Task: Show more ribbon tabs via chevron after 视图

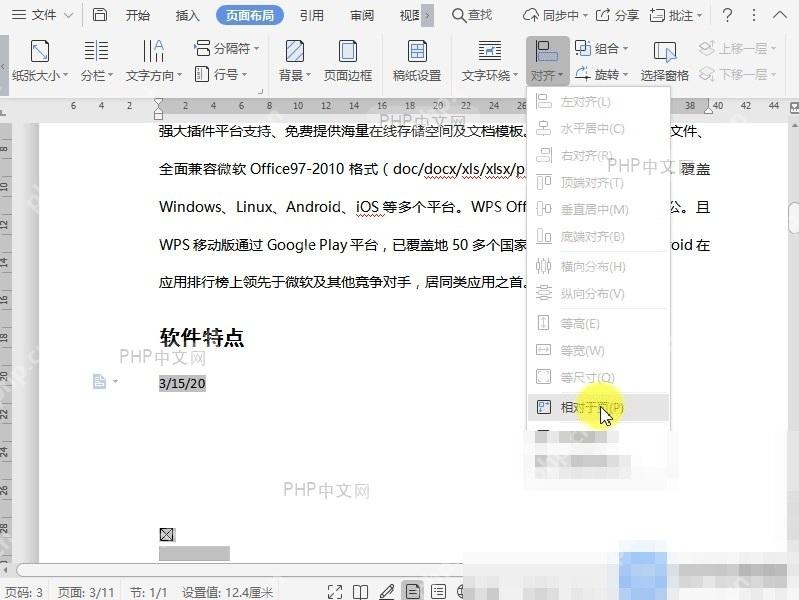Action: [x=428, y=15]
